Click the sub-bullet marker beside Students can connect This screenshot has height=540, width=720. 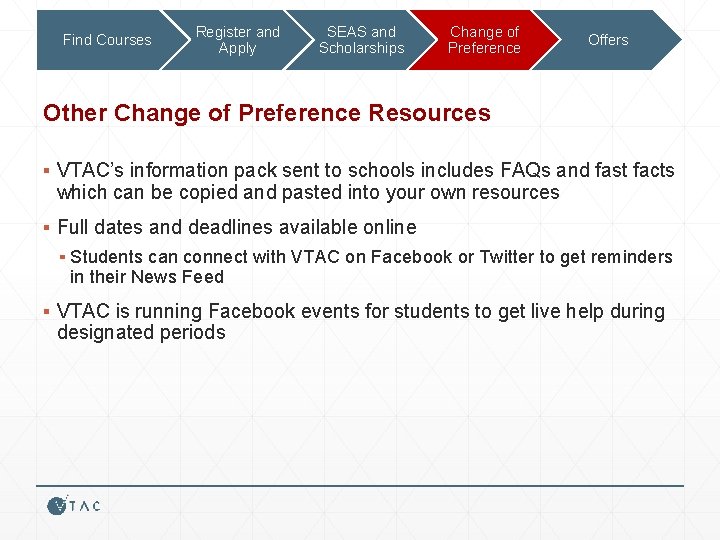(62, 257)
